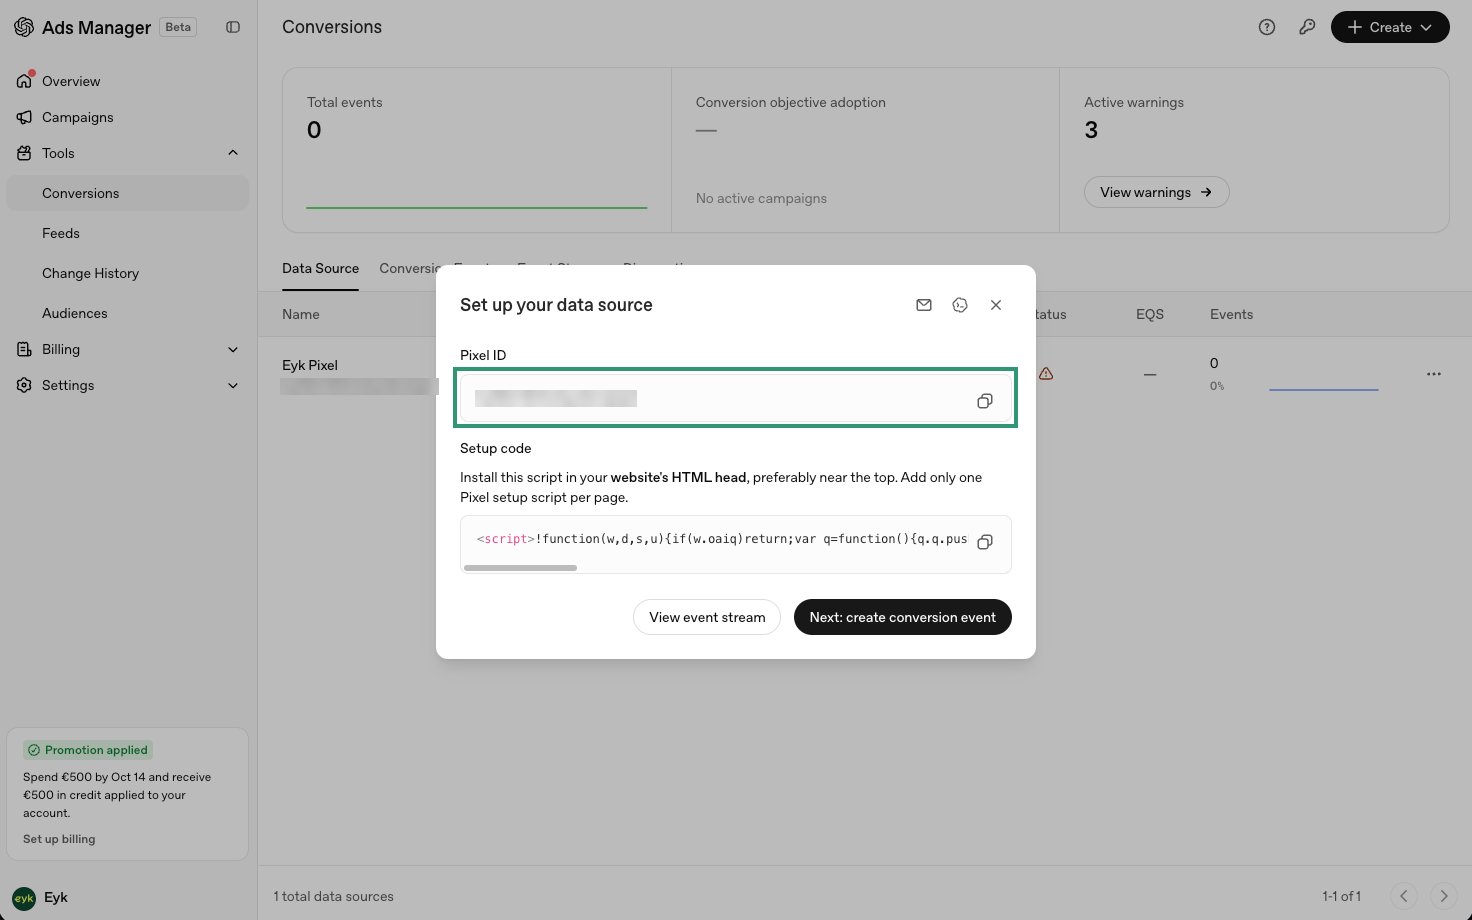Click the Active warnings count 3
The width and height of the screenshot is (1472, 920).
click(x=1091, y=130)
